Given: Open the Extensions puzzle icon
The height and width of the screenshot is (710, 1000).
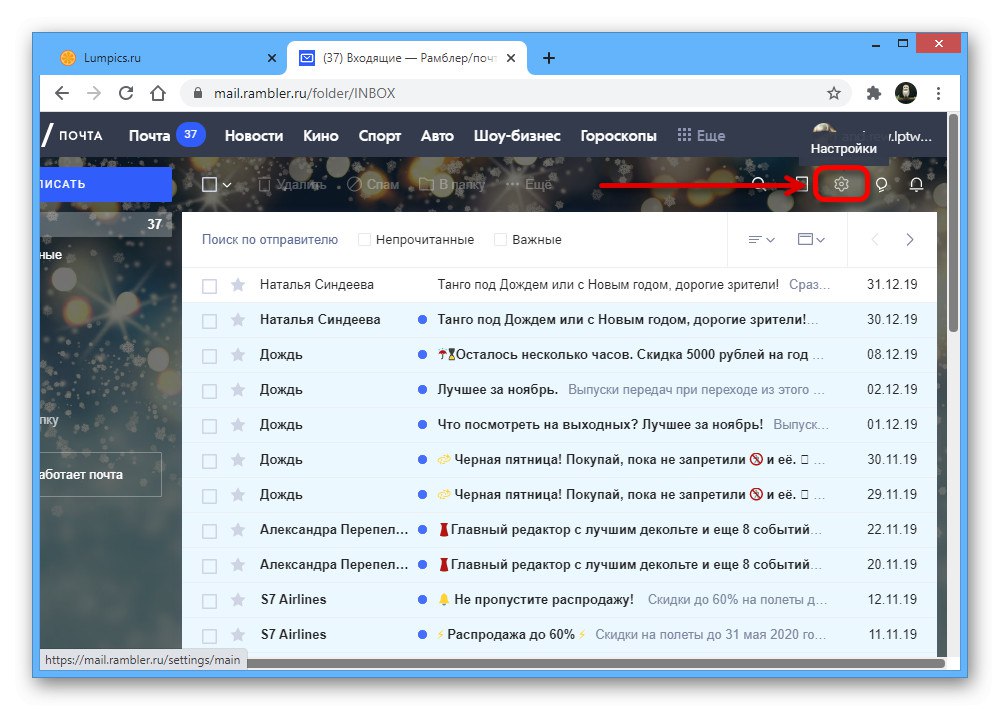Looking at the screenshot, I should click(874, 93).
